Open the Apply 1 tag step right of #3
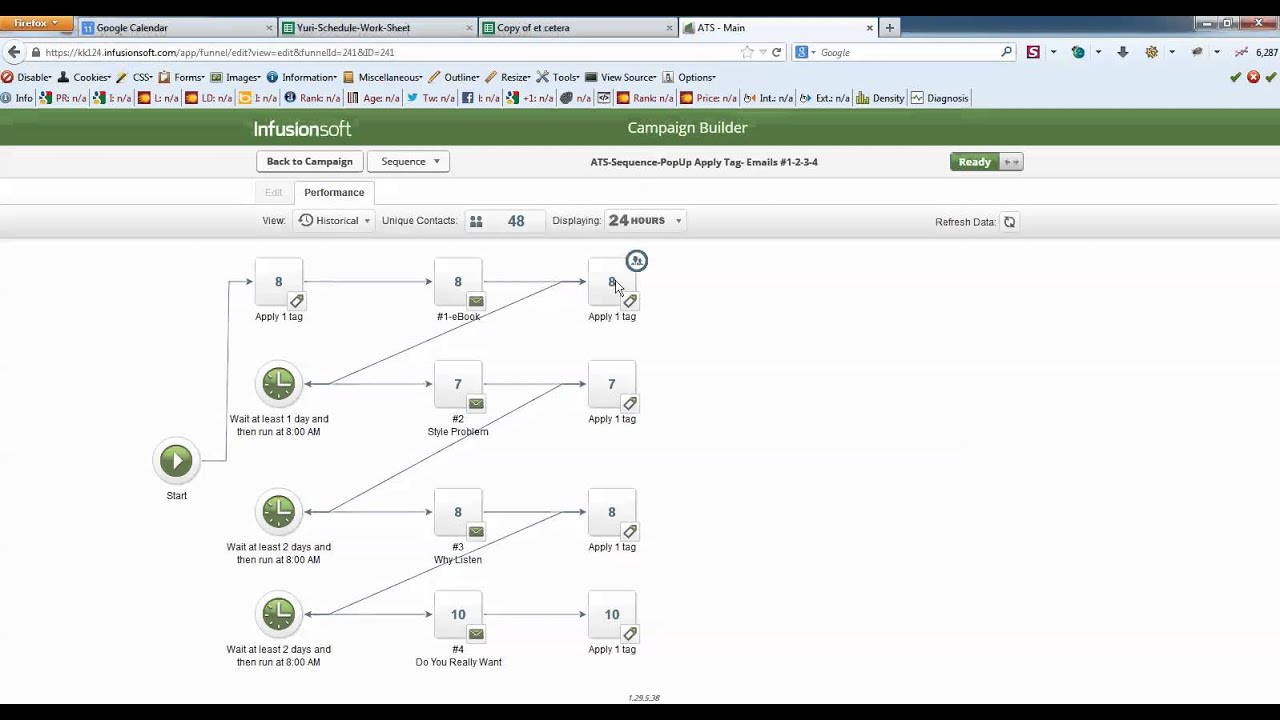The width and height of the screenshot is (1280, 720). (612, 513)
